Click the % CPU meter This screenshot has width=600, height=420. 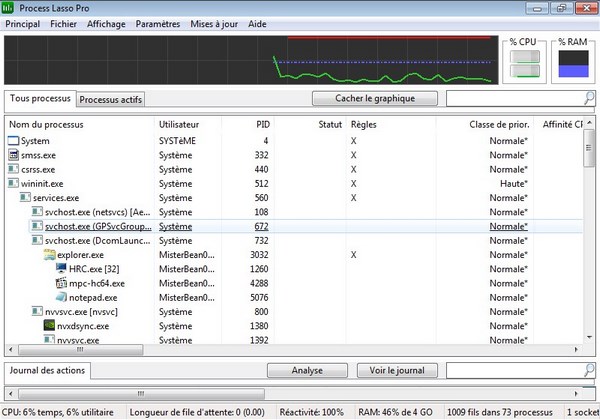[x=525, y=64]
